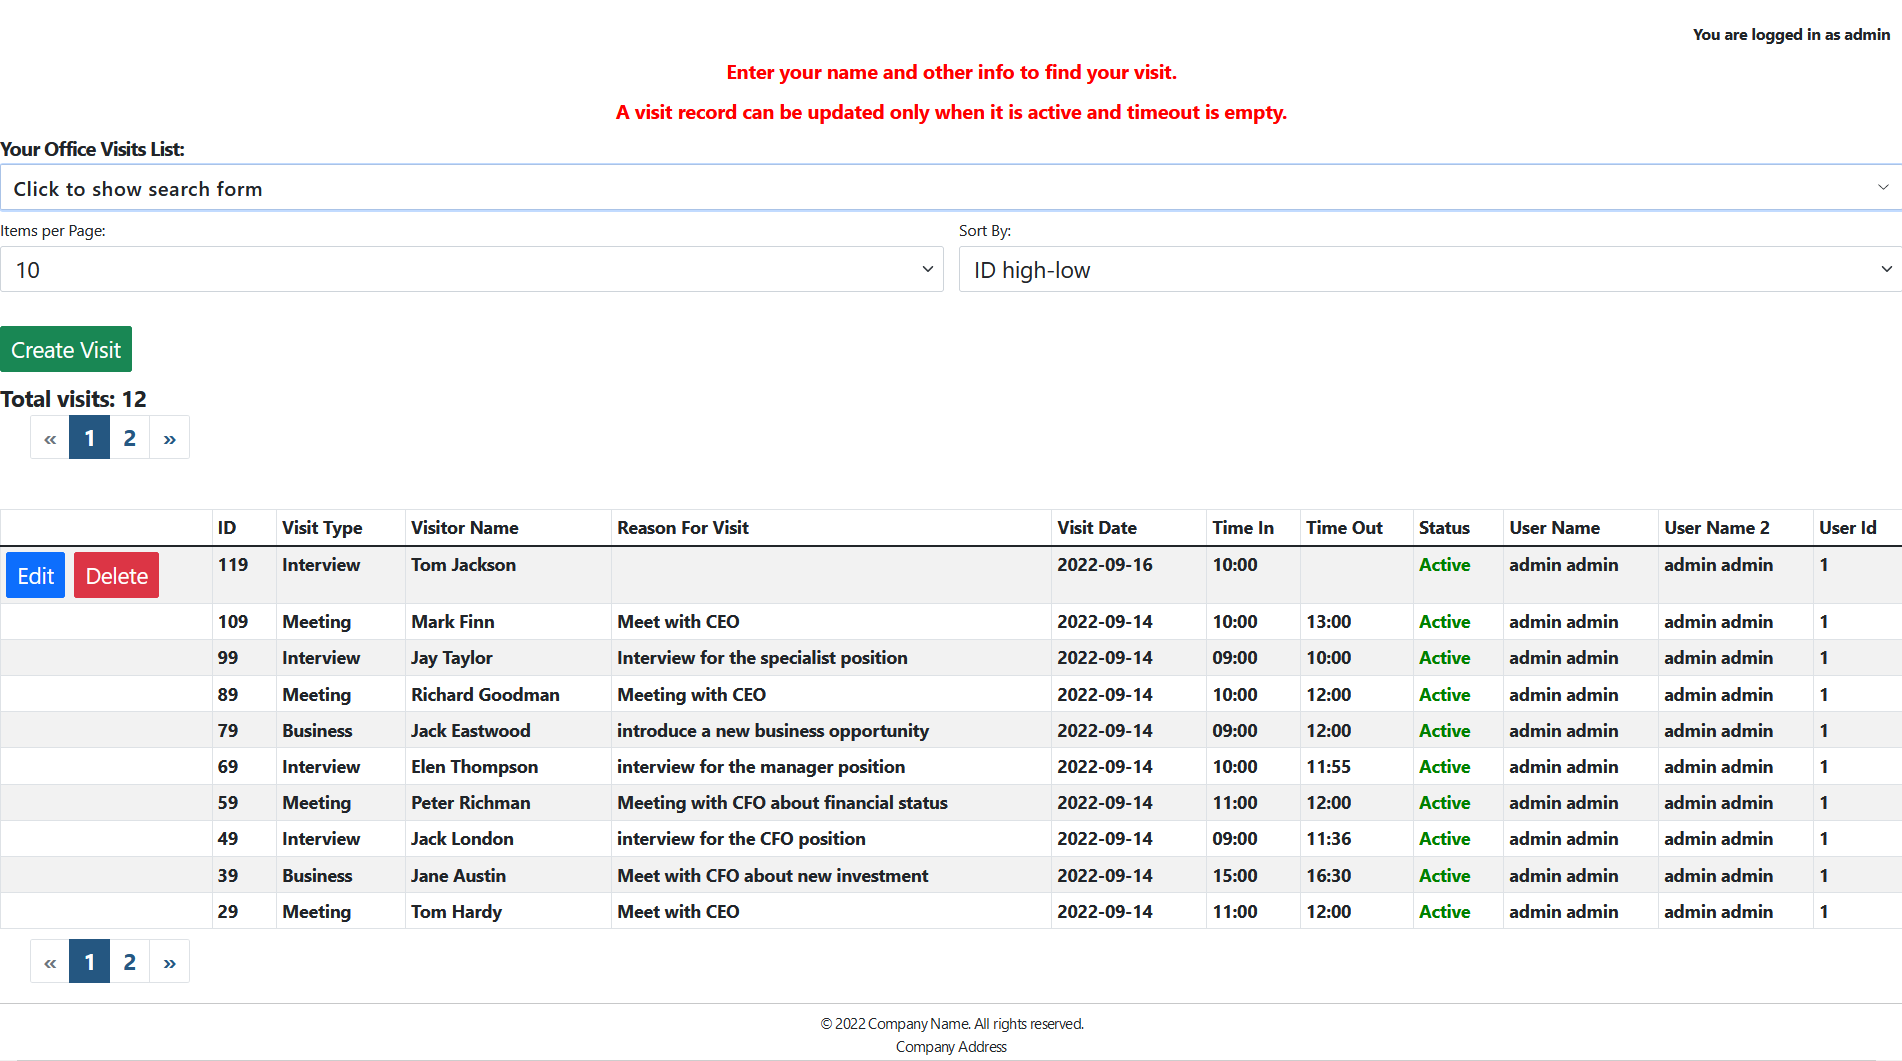Go to previous page in top pagination
Screen dimensions: 1902x1061
pos(50,438)
